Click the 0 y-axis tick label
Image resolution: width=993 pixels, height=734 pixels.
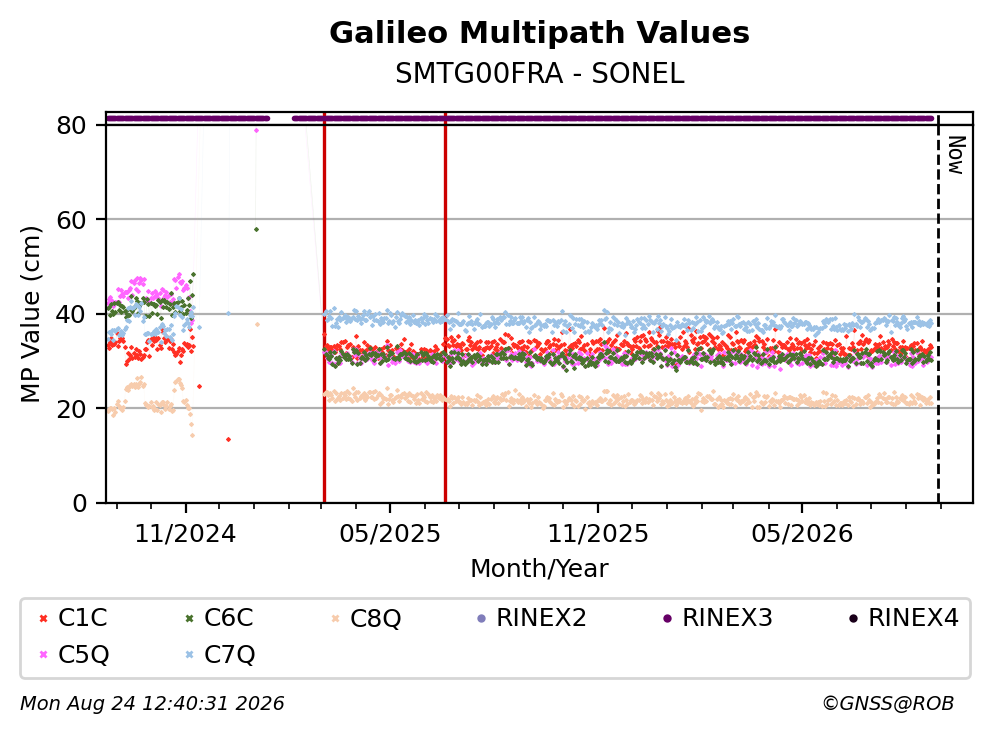(79, 503)
